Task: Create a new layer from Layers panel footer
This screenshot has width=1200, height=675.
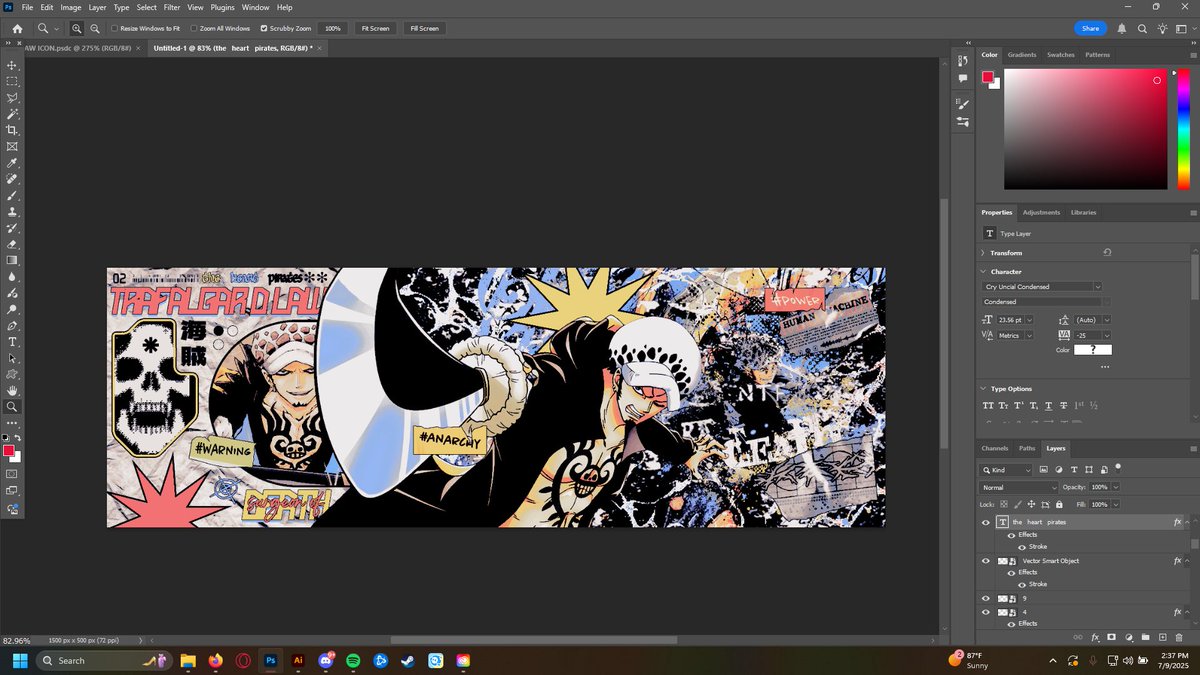Action: [x=1162, y=637]
